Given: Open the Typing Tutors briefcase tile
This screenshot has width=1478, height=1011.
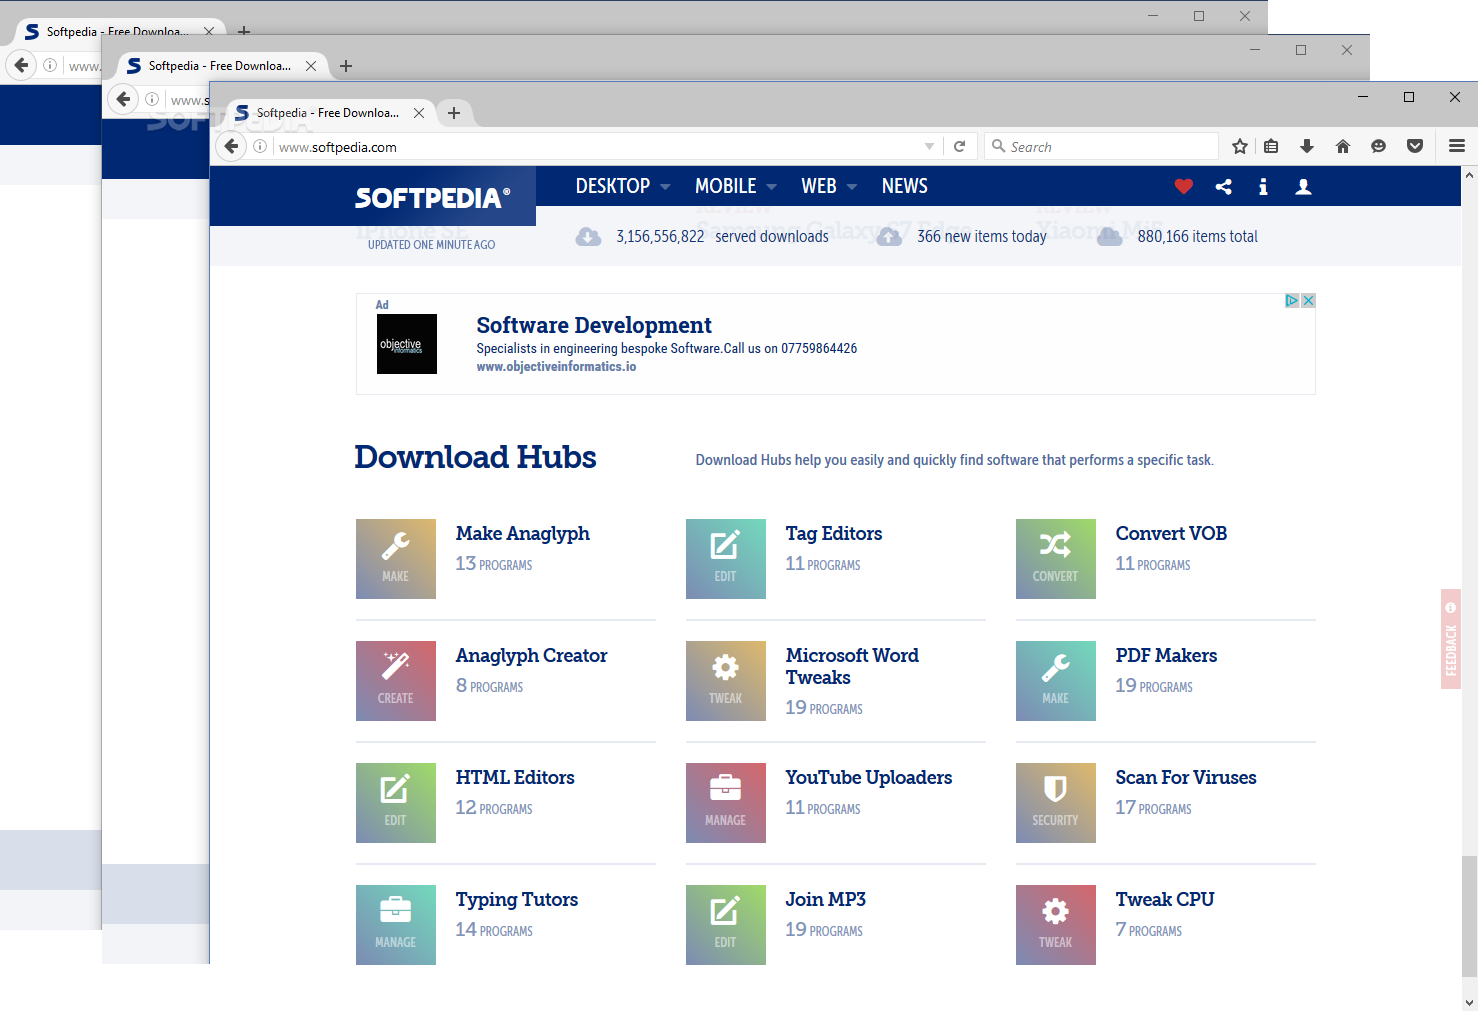Looking at the screenshot, I should 396,925.
